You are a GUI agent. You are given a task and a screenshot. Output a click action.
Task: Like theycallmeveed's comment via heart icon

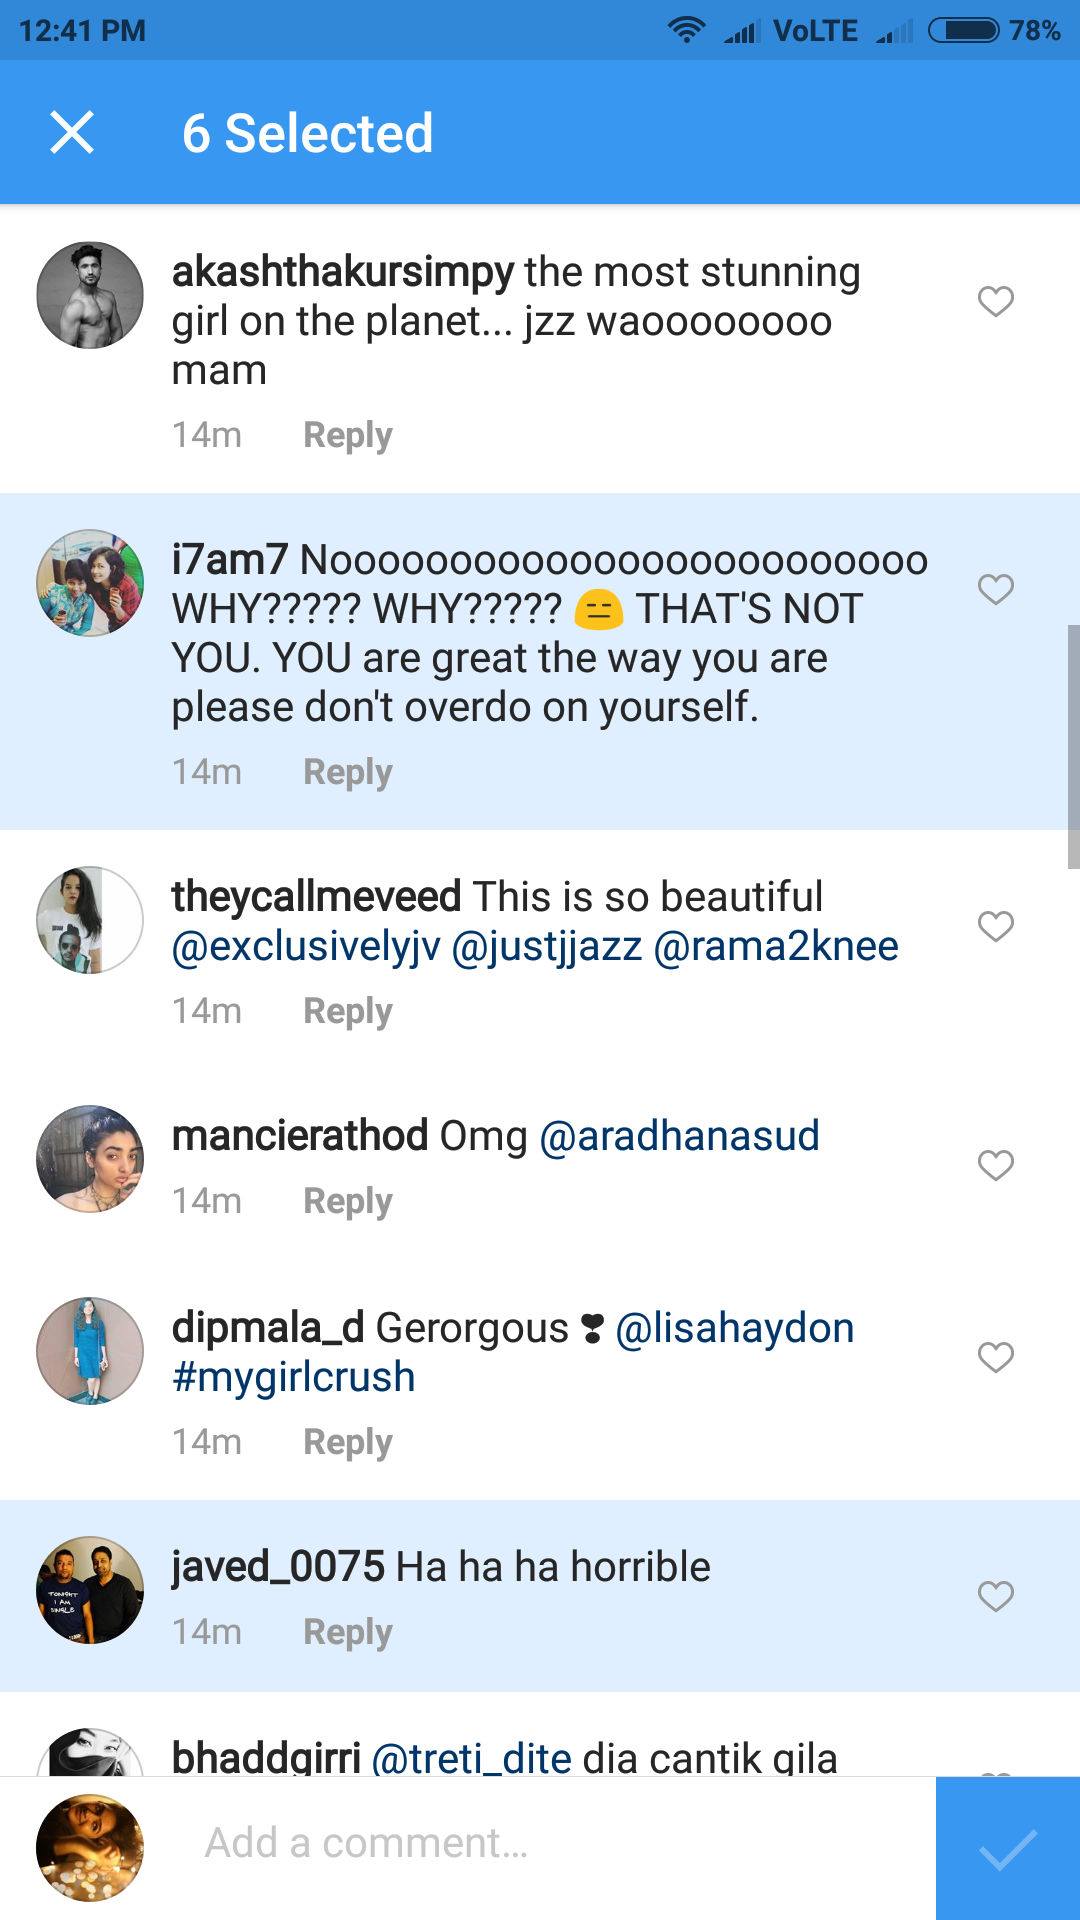click(995, 928)
